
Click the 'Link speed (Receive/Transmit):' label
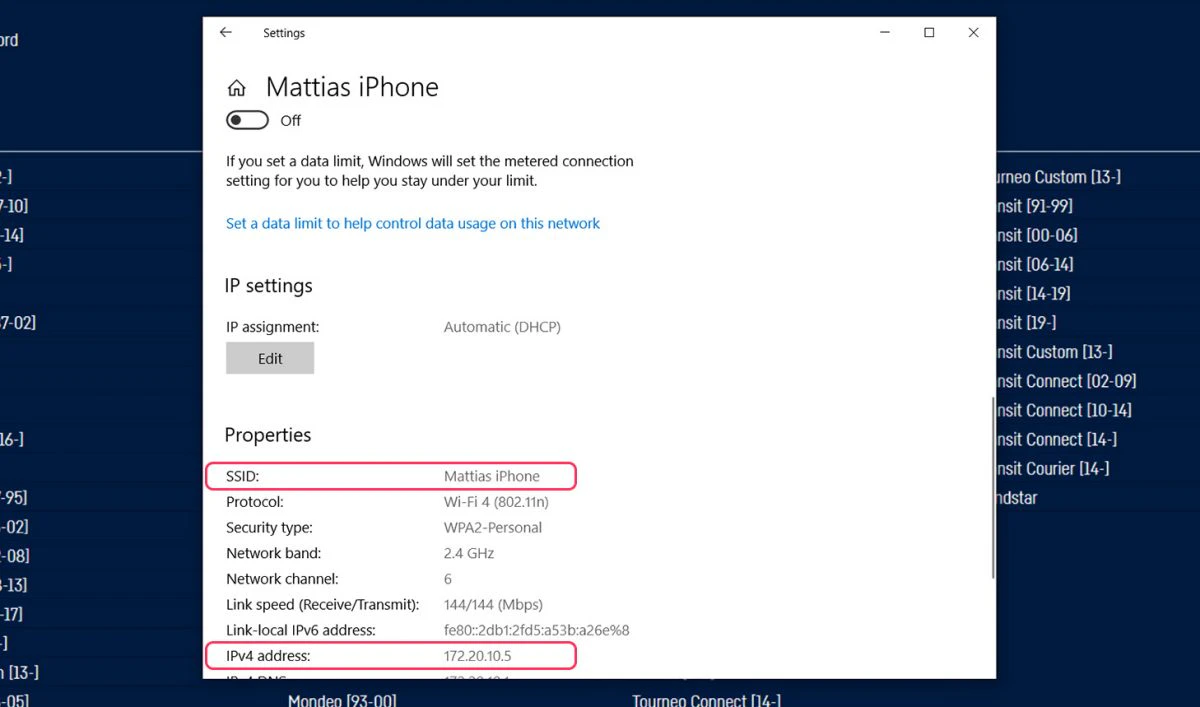click(x=322, y=605)
